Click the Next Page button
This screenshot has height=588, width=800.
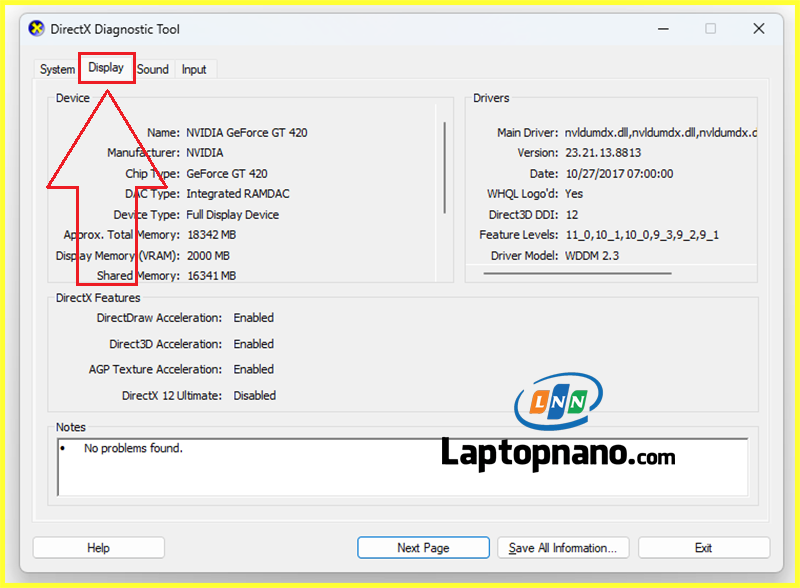point(423,548)
